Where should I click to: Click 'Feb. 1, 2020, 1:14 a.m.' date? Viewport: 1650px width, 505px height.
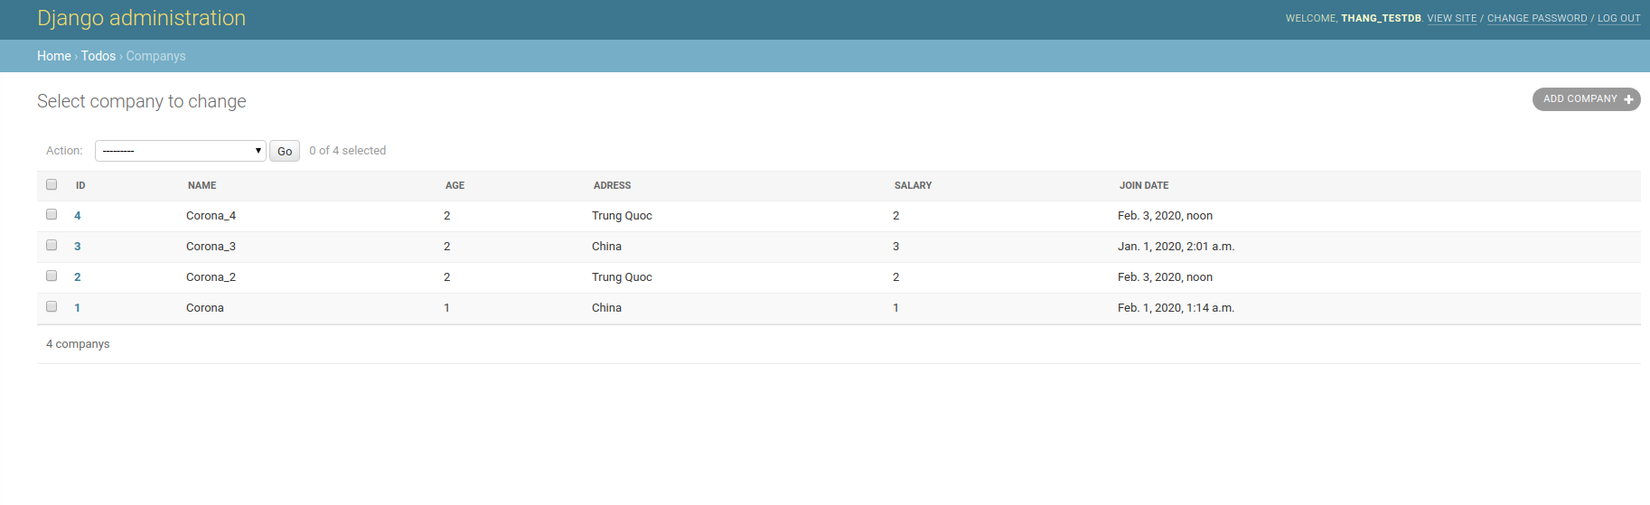tap(1176, 308)
